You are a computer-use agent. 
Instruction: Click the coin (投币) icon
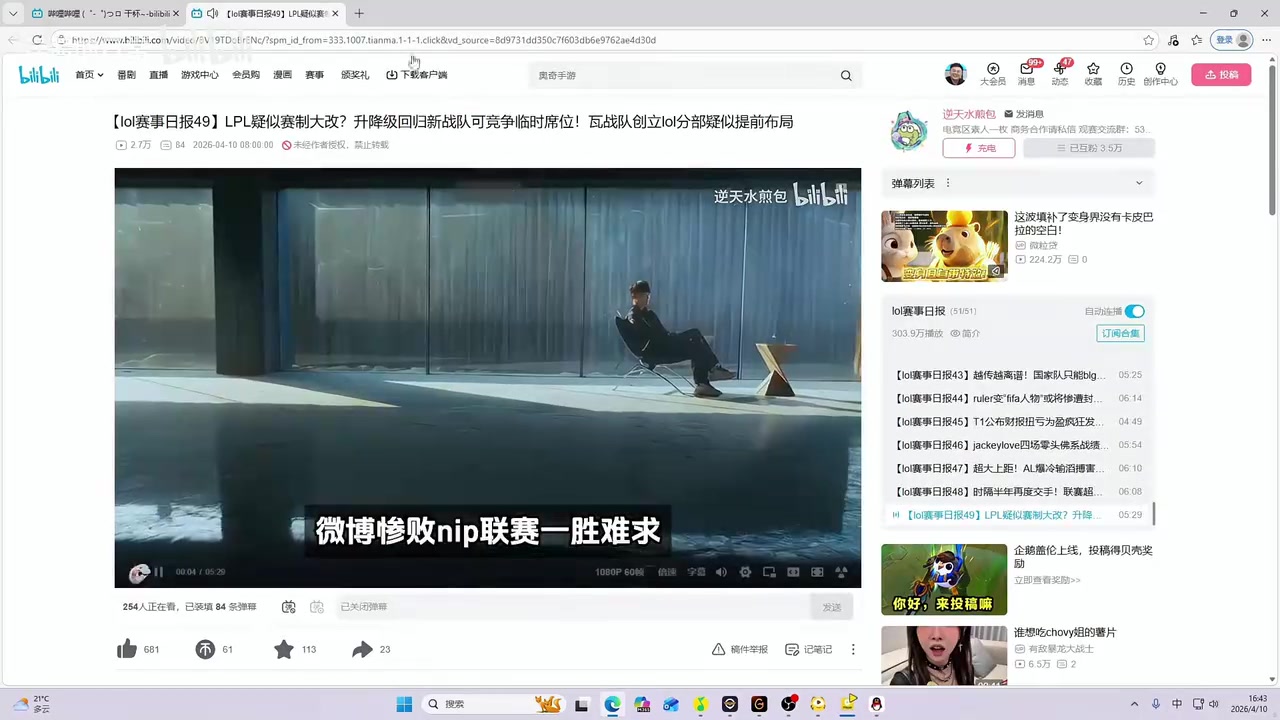coord(205,650)
